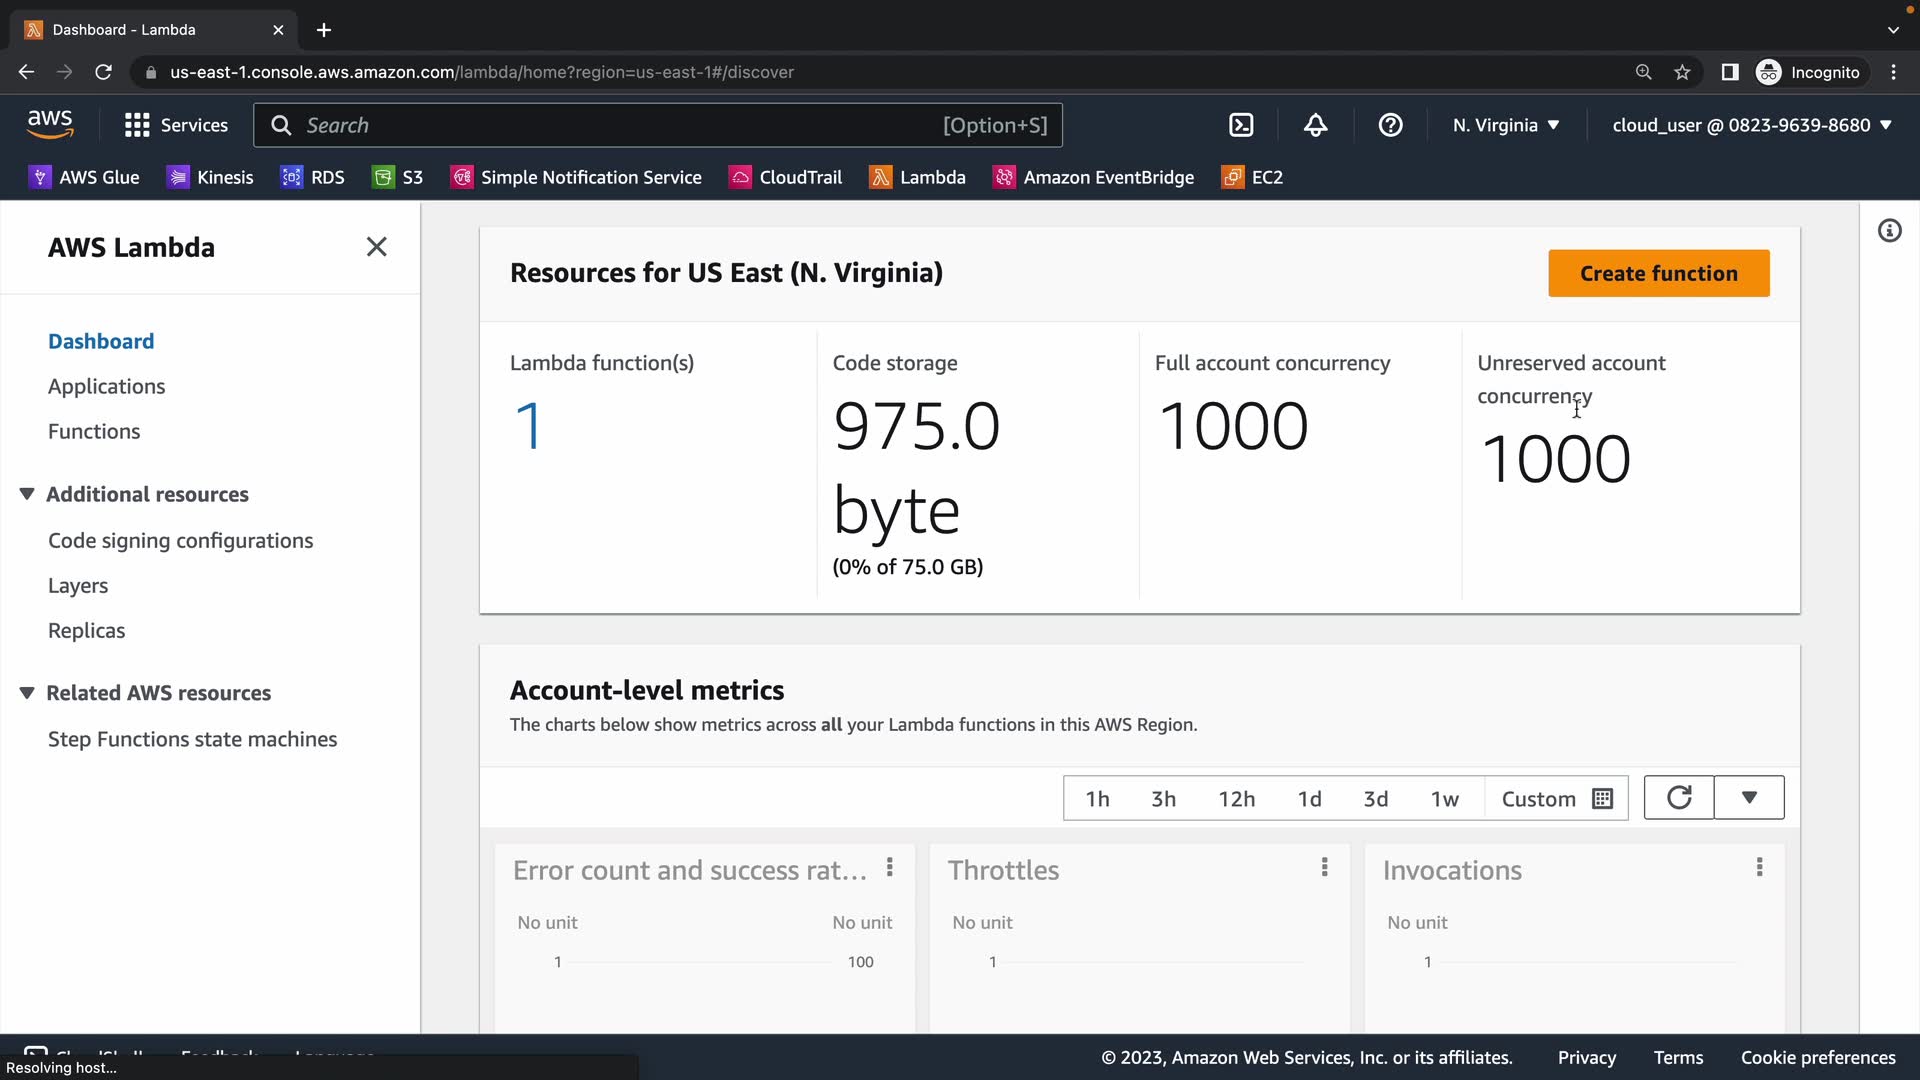Click the Create function button

(x=1658, y=273)
